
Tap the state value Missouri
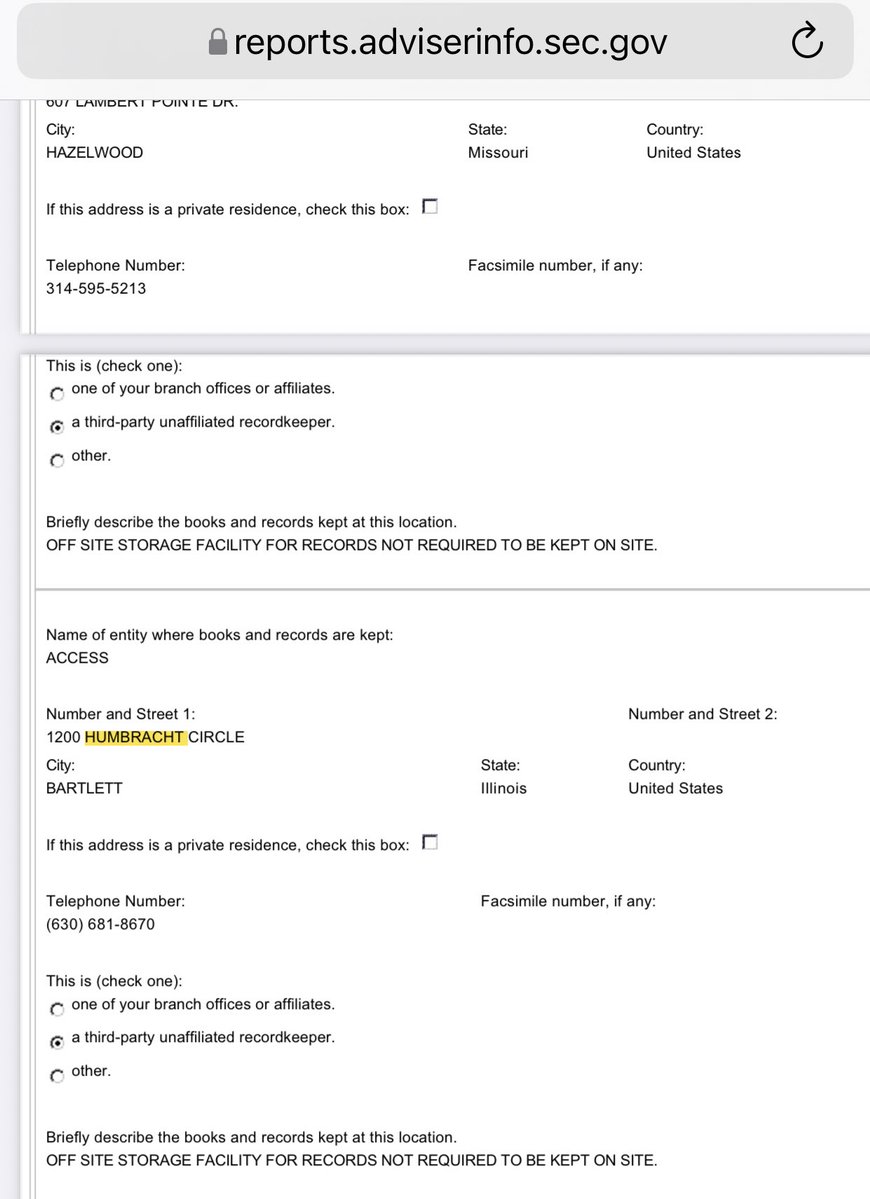[498, 152]
